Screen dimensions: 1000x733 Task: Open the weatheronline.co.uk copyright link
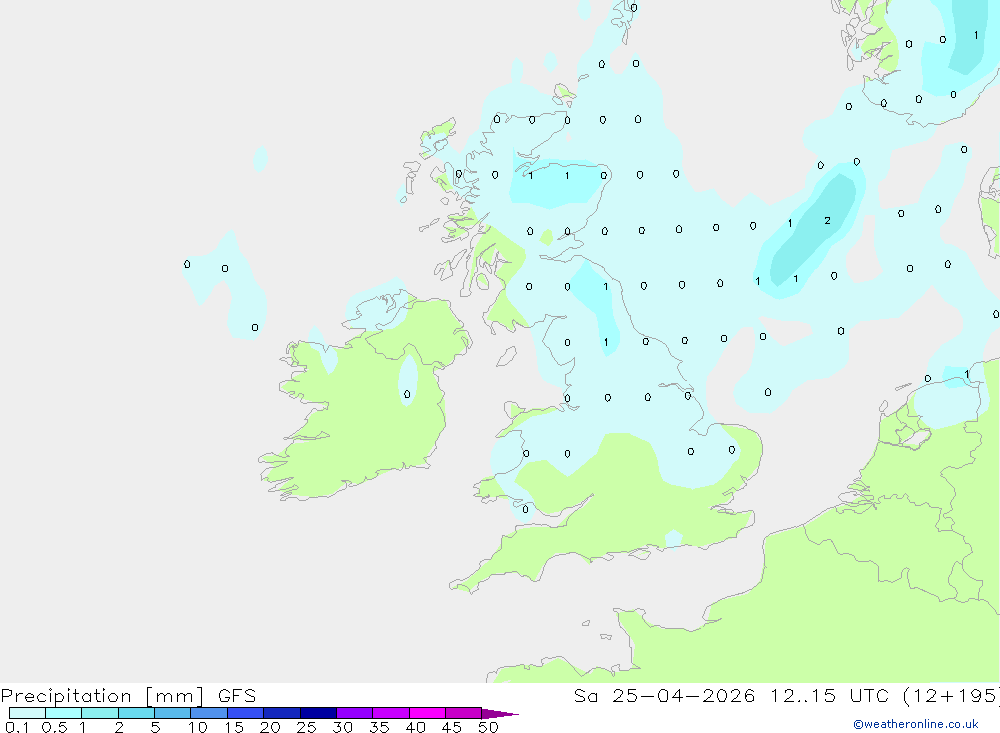[916, 724]
